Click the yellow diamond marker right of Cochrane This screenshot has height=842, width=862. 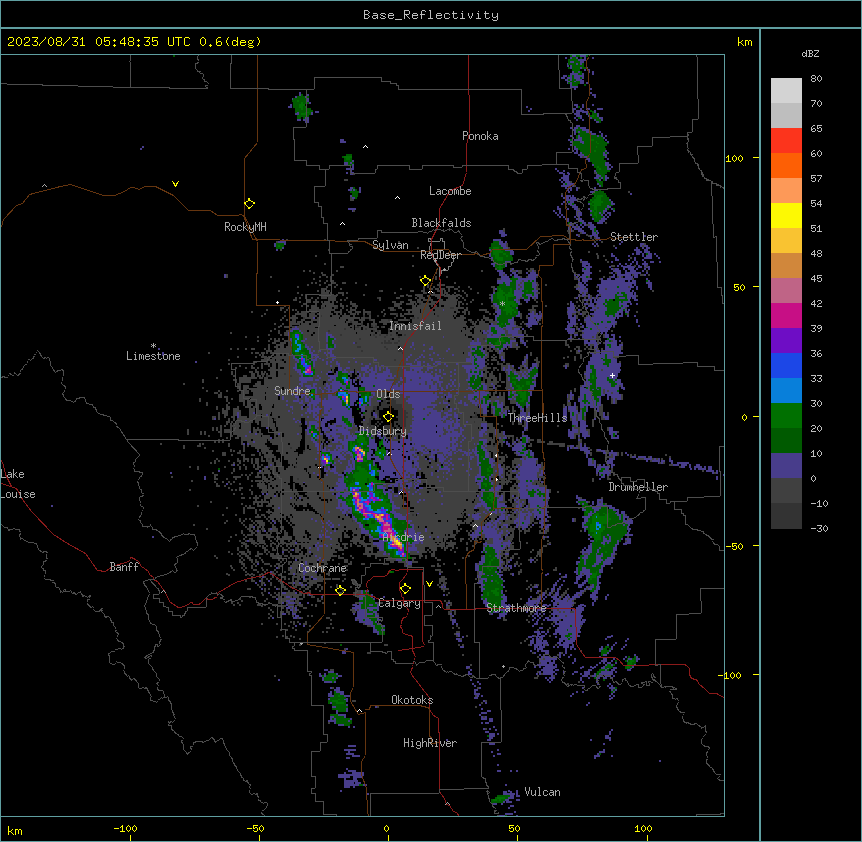tap(340, 590)
